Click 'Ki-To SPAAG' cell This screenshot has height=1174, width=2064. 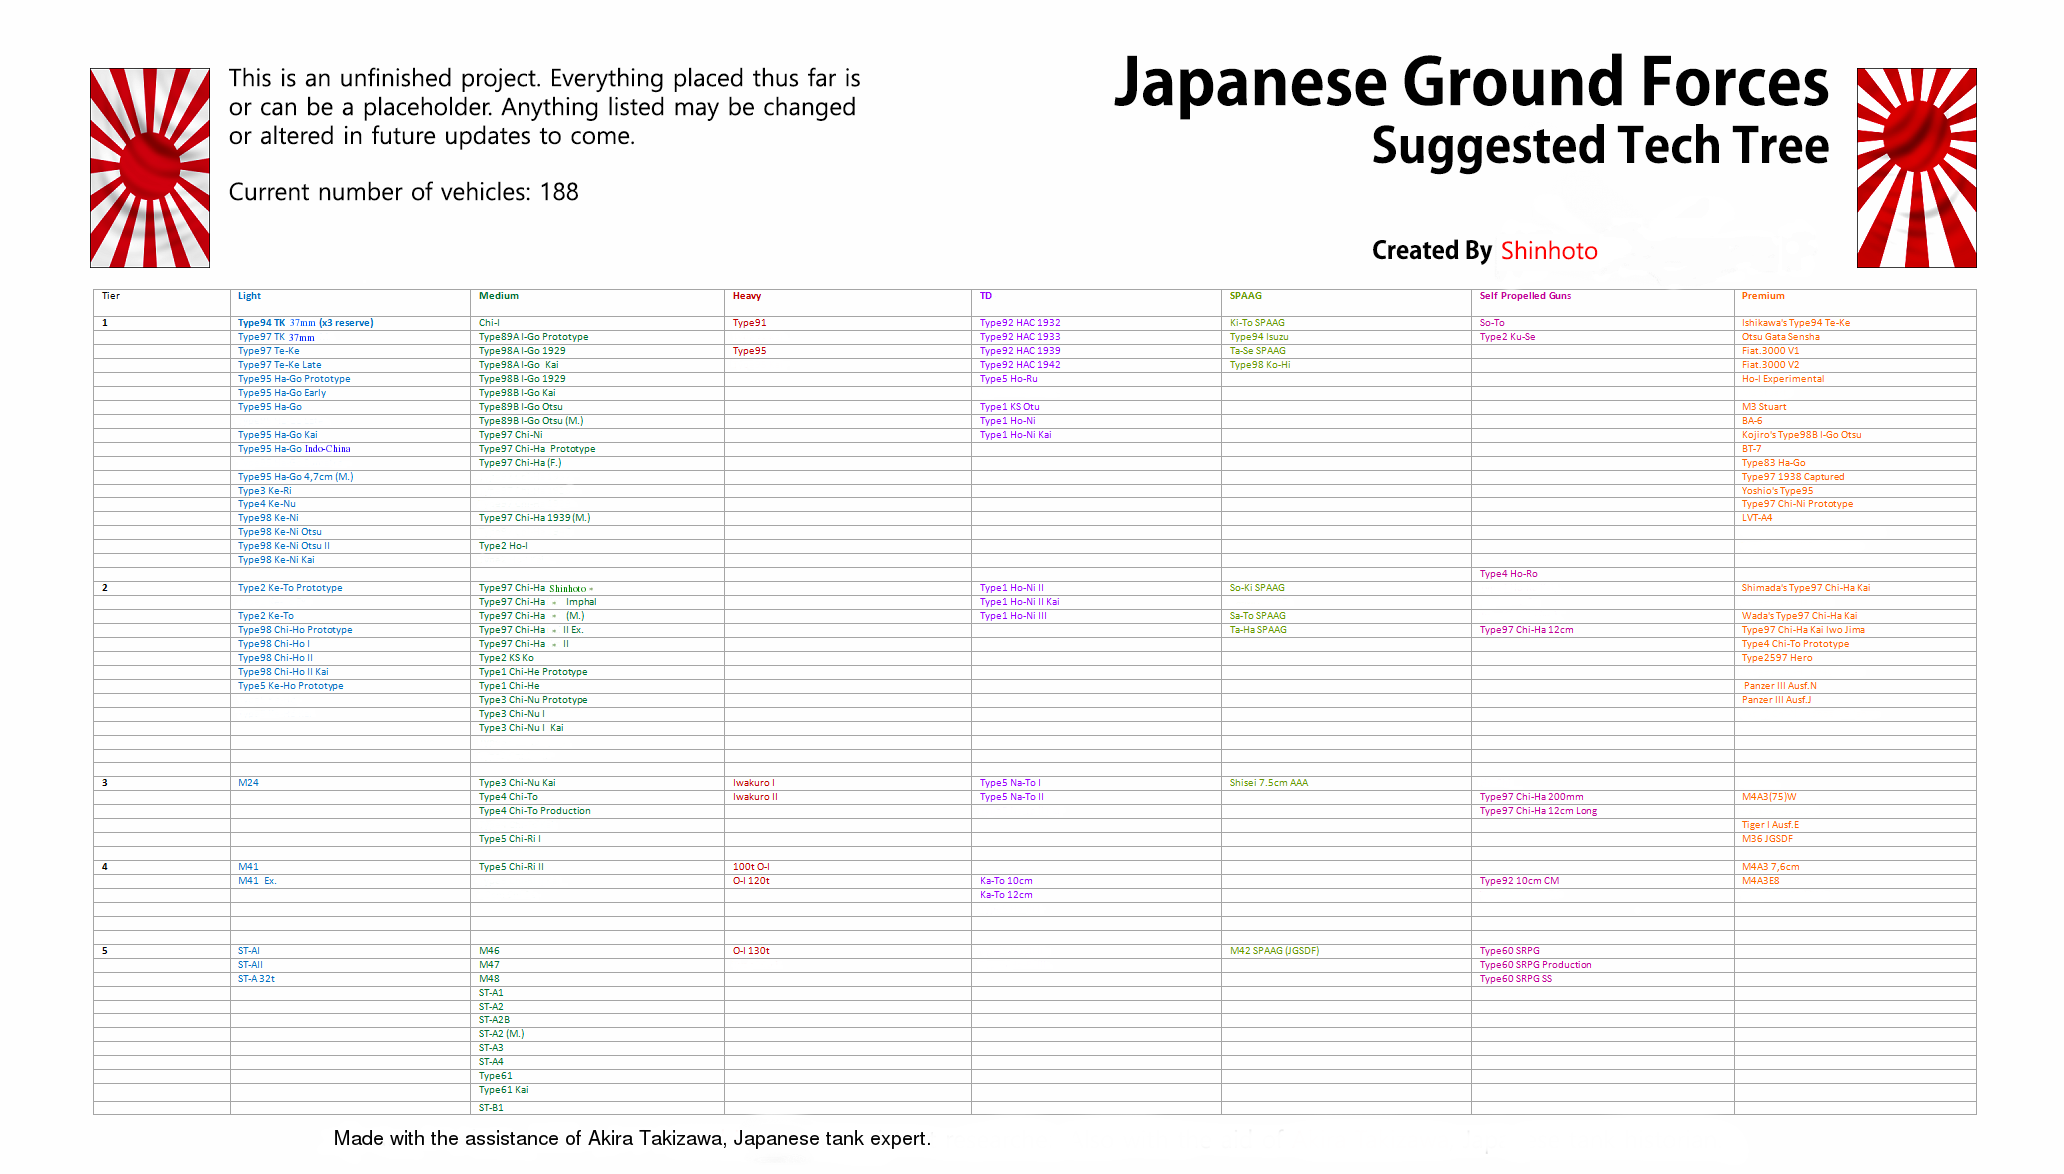click(1257, 323)
